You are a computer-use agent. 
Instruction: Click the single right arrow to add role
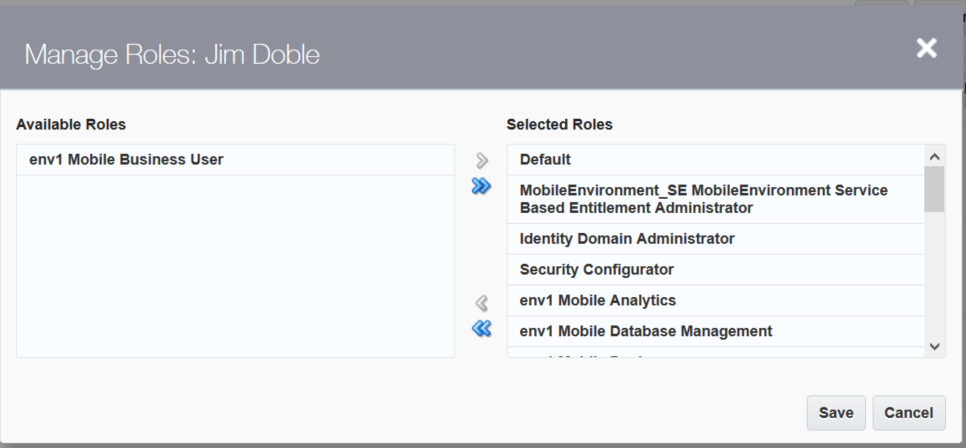pyautogui.click(x=481, y=160)
